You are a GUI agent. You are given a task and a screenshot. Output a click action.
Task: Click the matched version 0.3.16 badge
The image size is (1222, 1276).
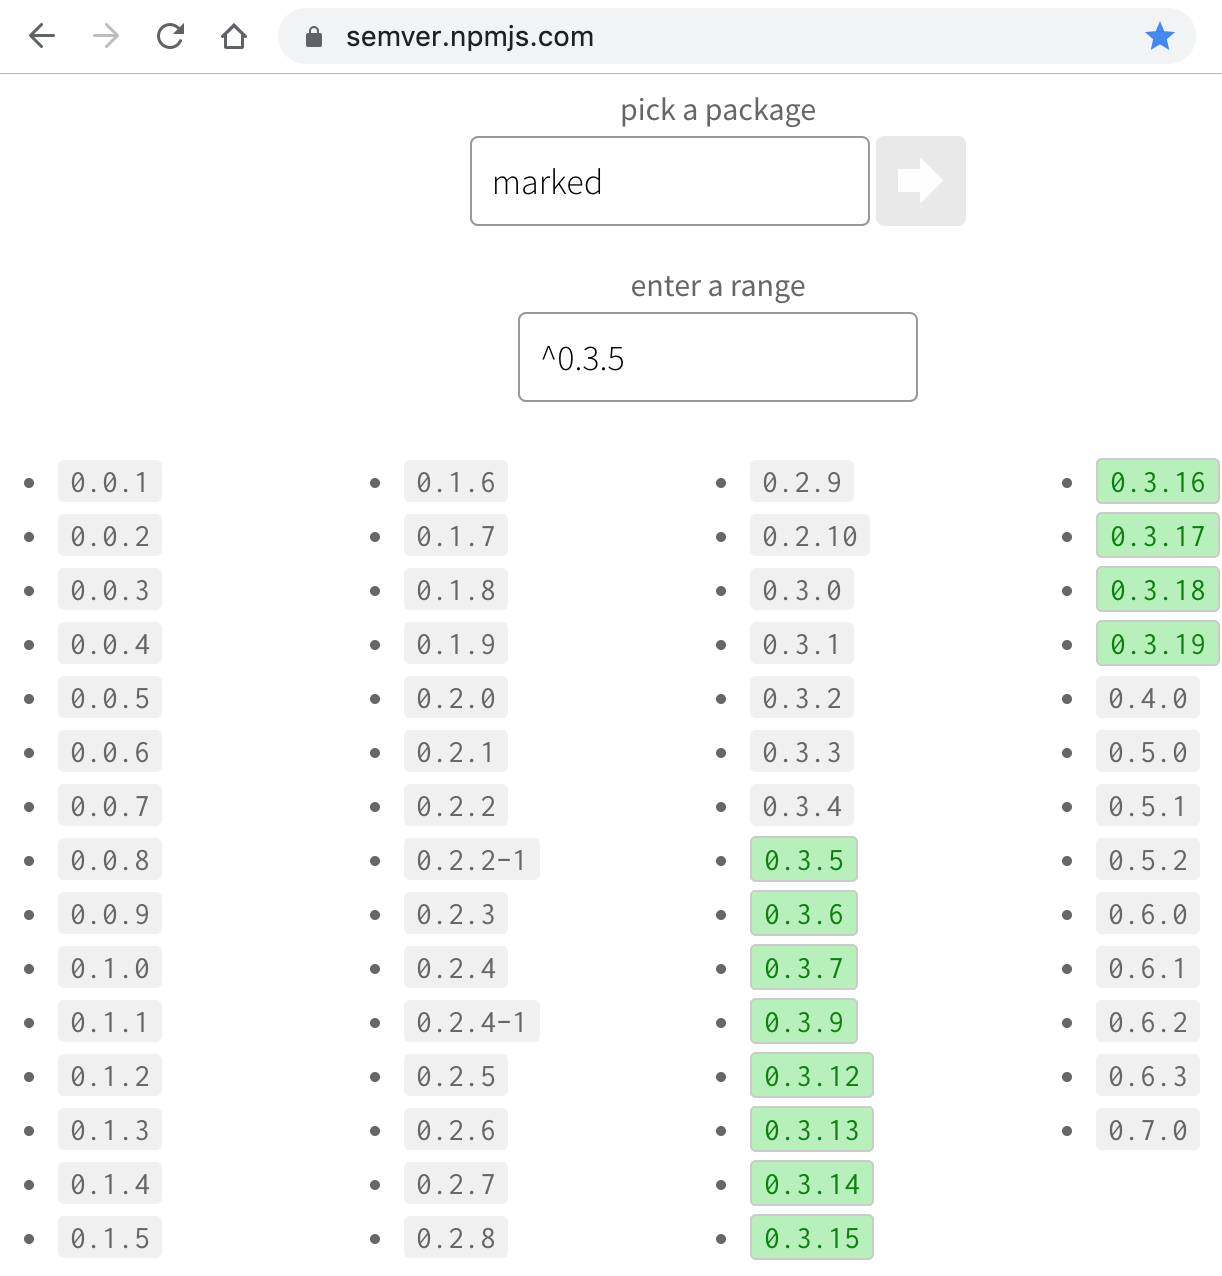click(1157, 481)
